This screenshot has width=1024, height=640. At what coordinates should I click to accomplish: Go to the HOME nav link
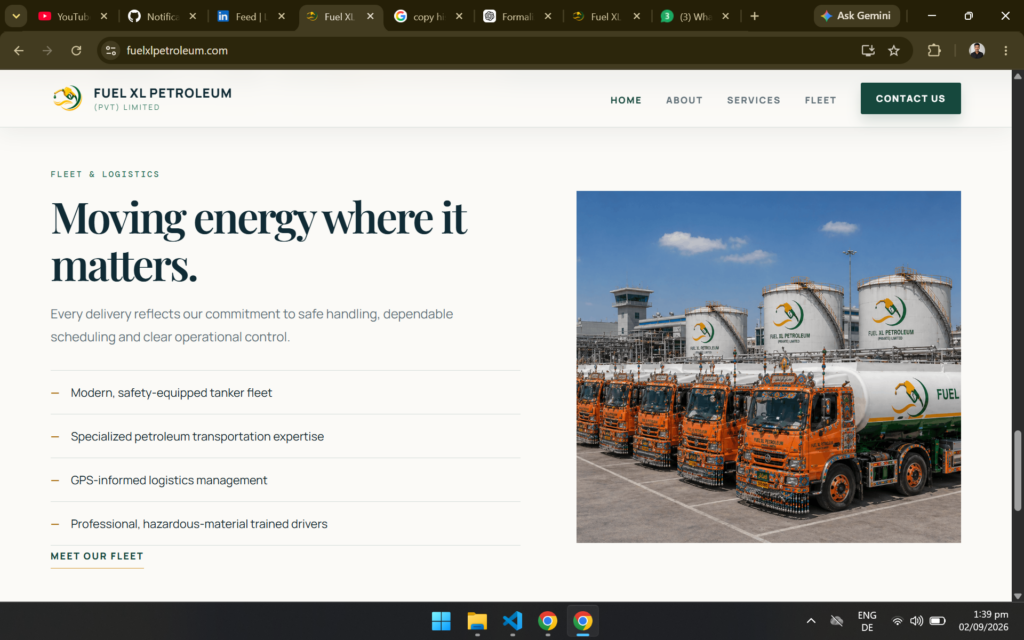tap(626, 100)
